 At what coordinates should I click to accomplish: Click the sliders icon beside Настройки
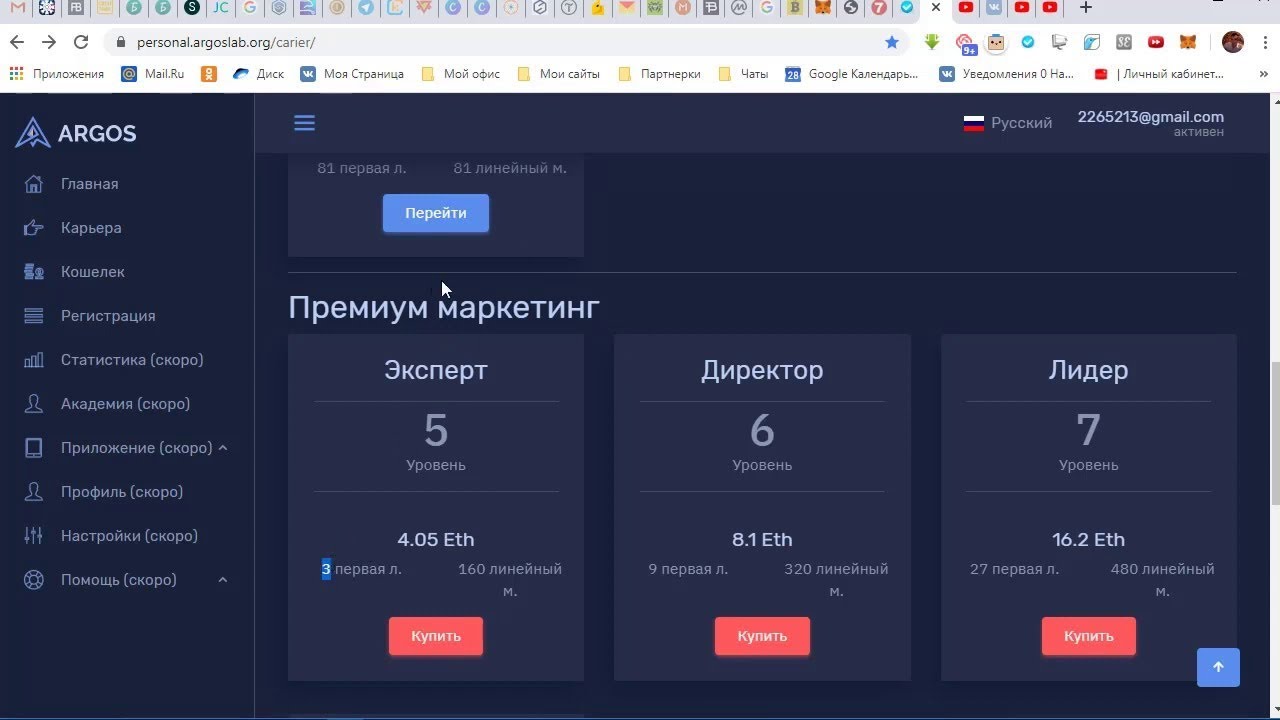tap(33, 536)
